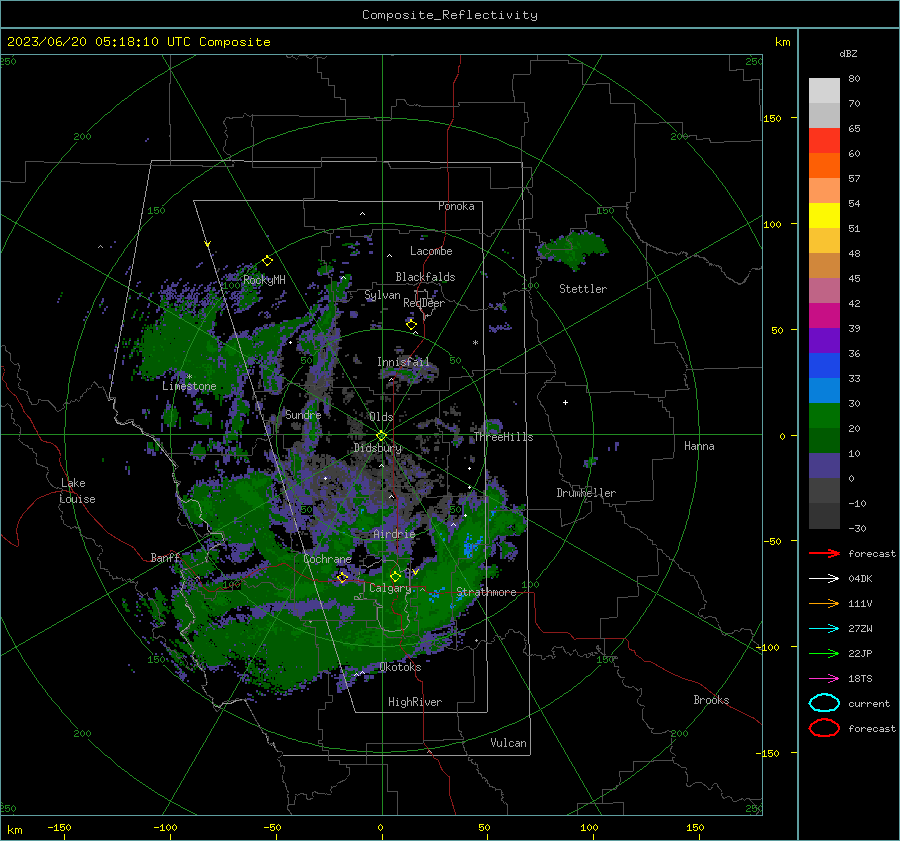This screenshot has height=841, width=900.
Task: Click the cyan current ellipse legend icon
Action: click(824, 703)
